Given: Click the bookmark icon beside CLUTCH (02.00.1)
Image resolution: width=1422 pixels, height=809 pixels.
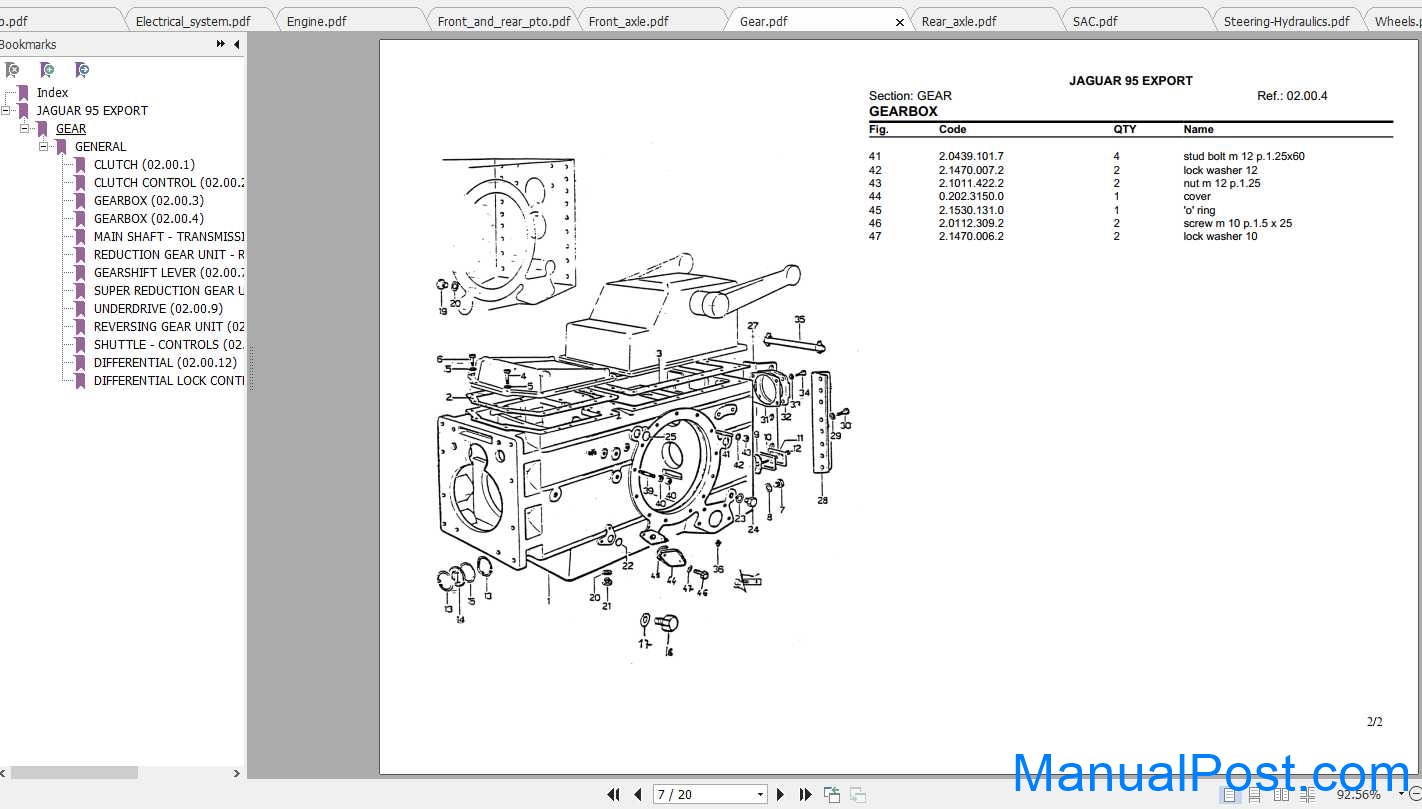Looking at the screenshot, I should pyautogui.click(x=80, y=165).
